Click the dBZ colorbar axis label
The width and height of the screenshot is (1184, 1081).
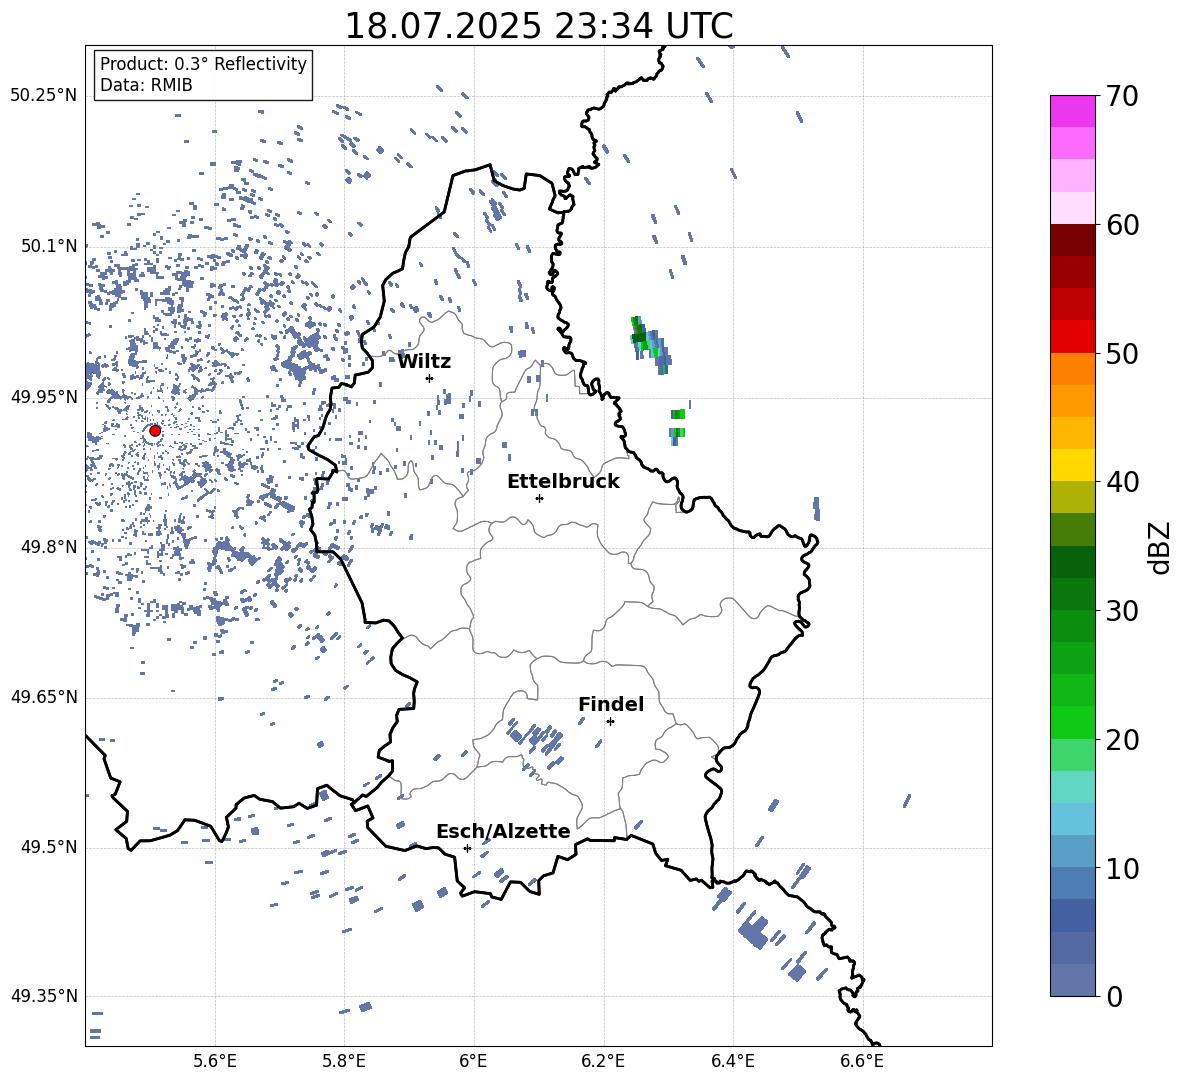tap(1161, 547)
